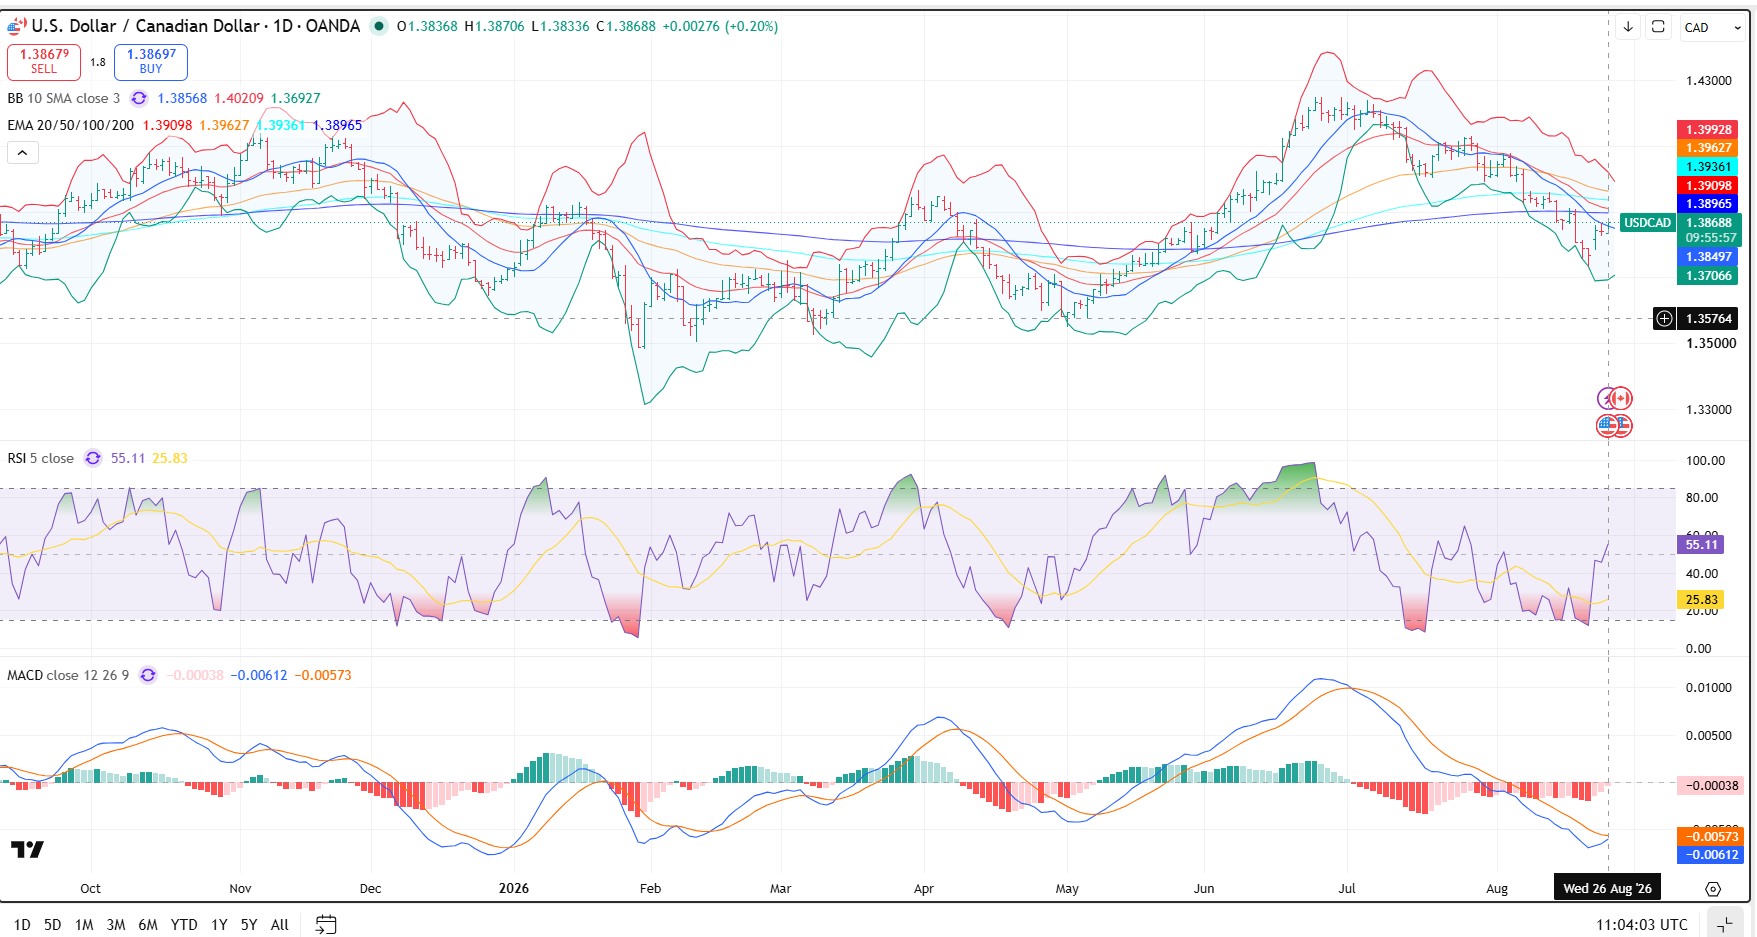Click the 1.8 spread value
1757x937 pixels.
(98, 62)
